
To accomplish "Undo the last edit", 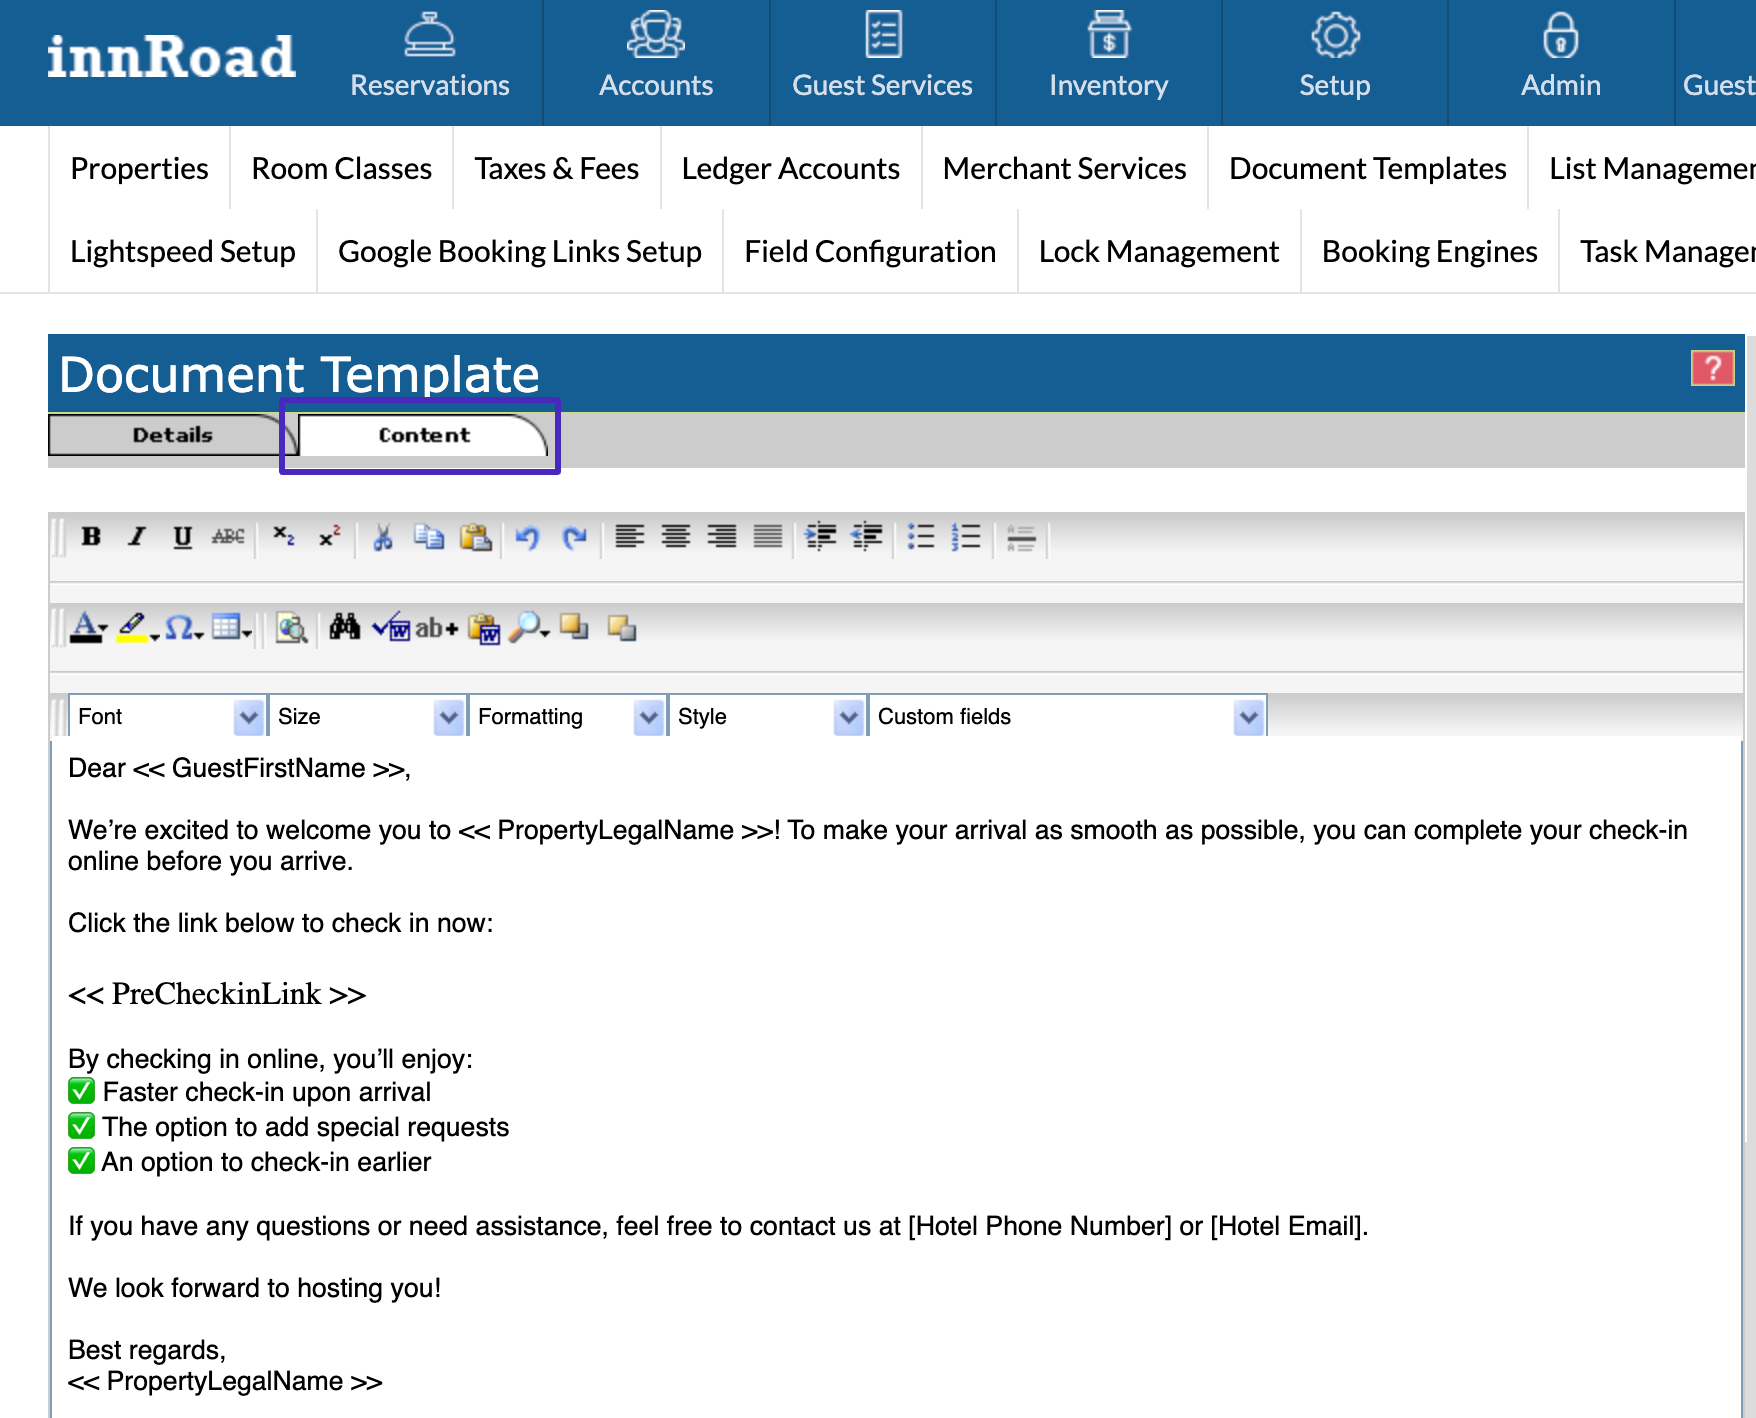I will (527, 537).
